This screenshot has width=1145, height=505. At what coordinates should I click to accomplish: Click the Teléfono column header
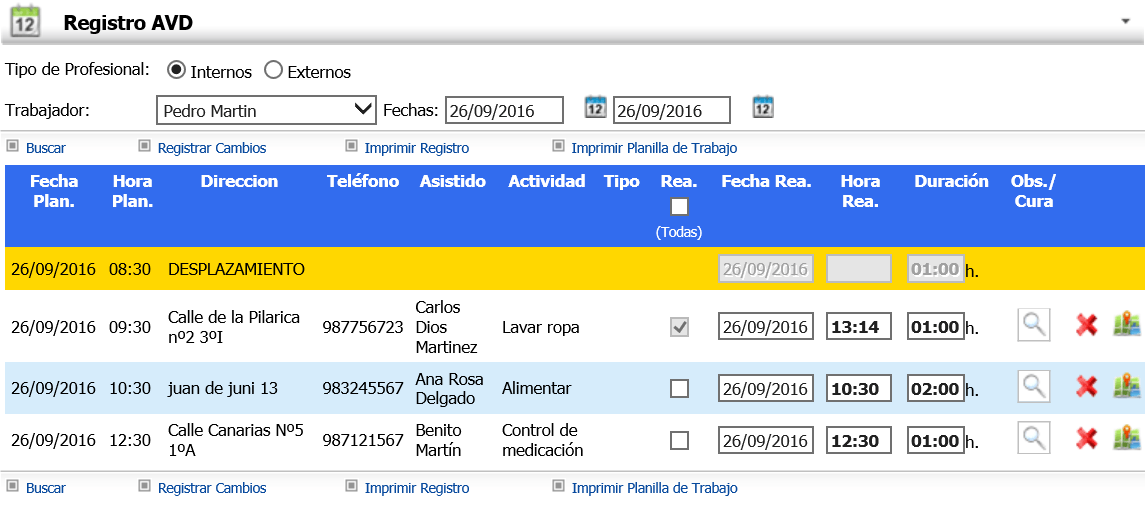(x=363, y=182)
